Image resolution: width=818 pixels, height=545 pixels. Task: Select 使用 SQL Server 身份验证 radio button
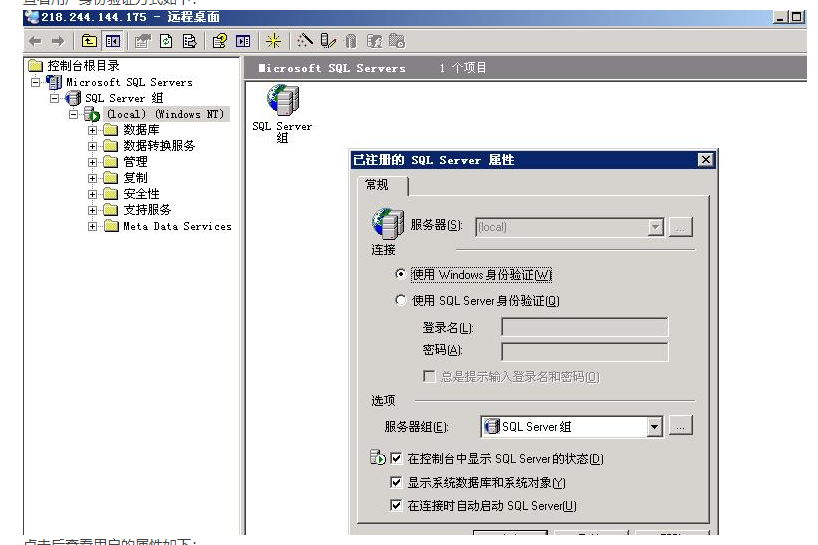[401, 300]
